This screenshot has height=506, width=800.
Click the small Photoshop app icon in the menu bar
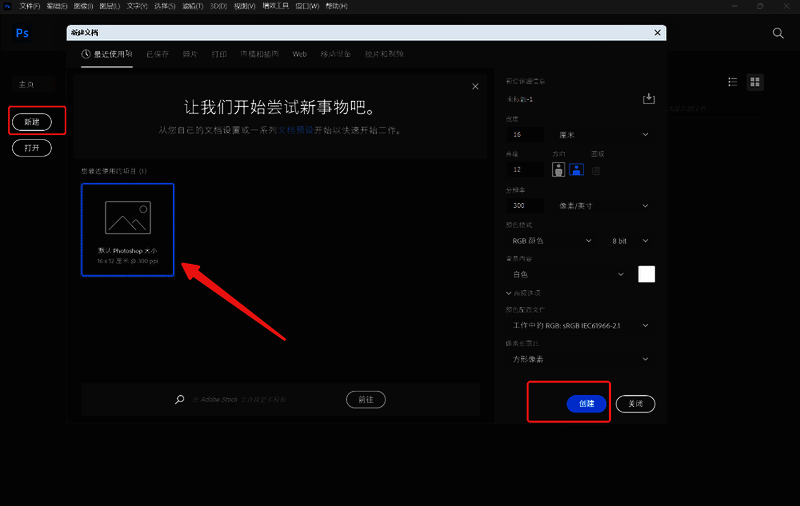coord(7,6)
